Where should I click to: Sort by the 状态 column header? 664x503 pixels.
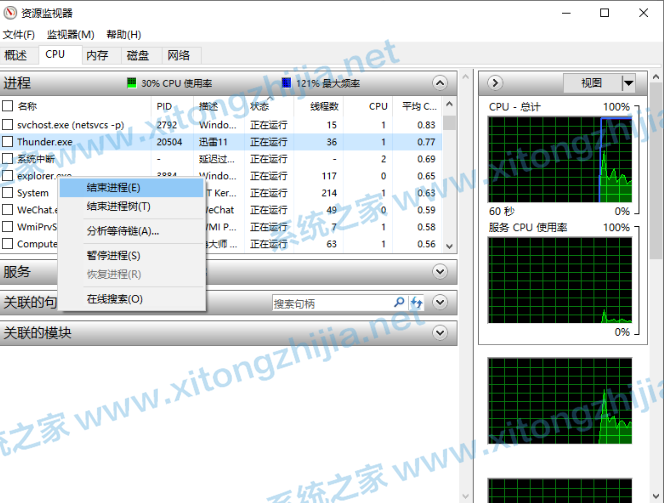[x=268, y=106]
